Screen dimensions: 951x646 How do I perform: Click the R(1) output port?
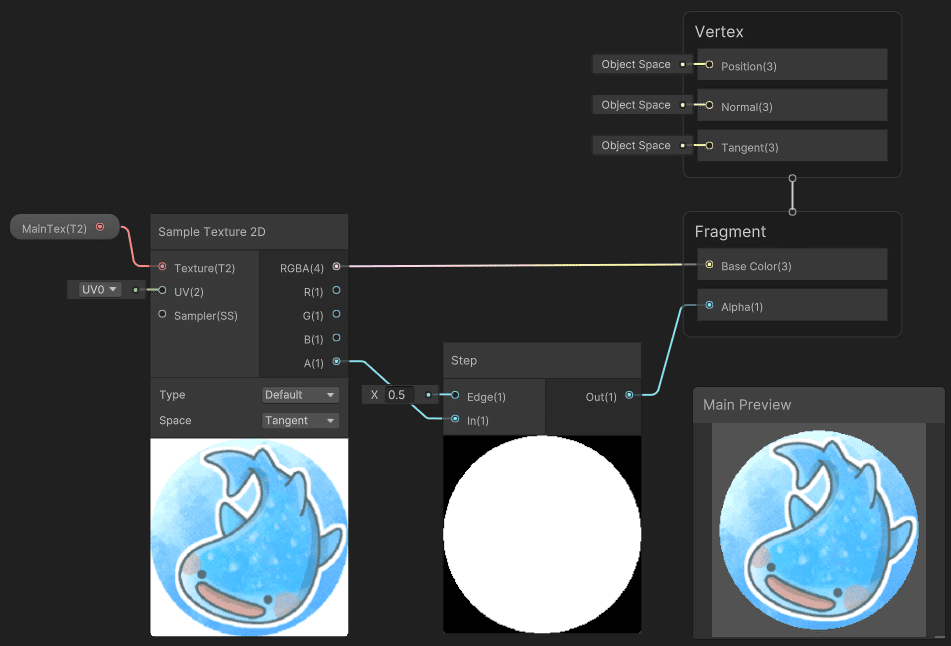(337, 291)
